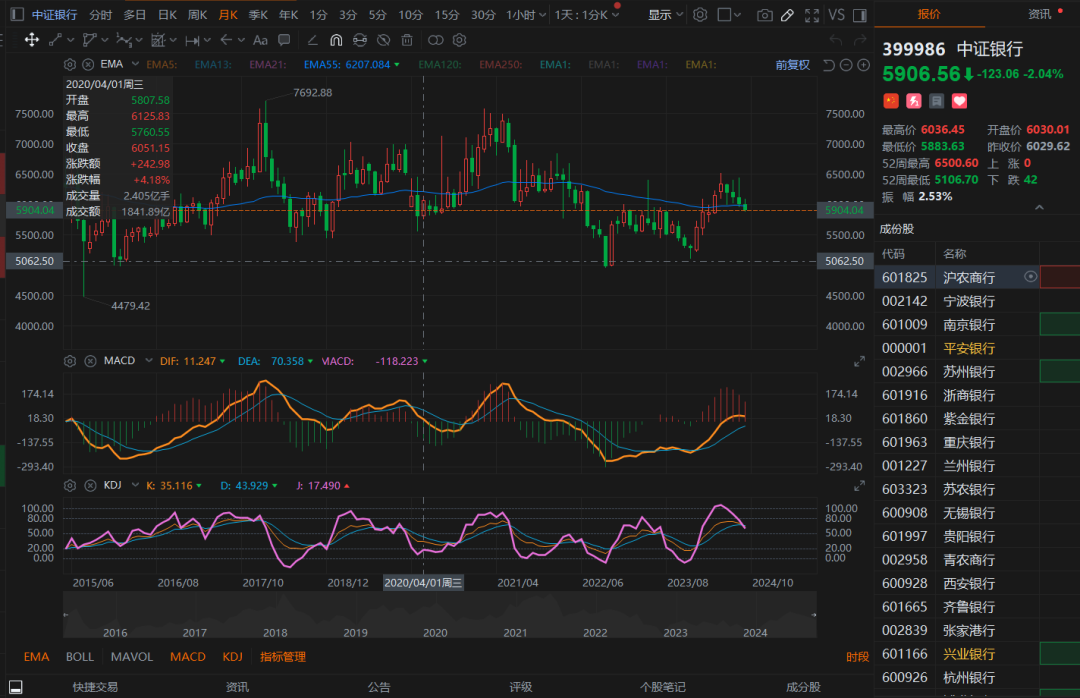Viewport: 1080px width, 698px height.
Task: Take a chart screenshot with camera icon
Action: tap(765, 15)
